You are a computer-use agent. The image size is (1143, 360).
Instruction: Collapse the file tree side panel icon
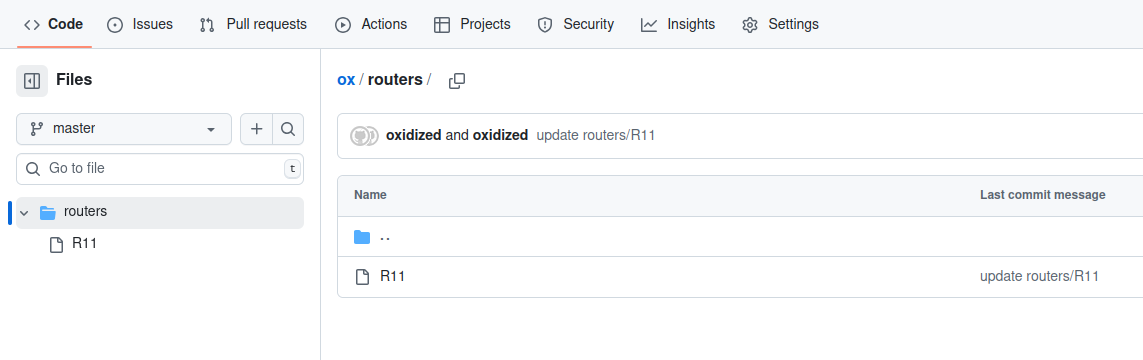click(32, 80)
